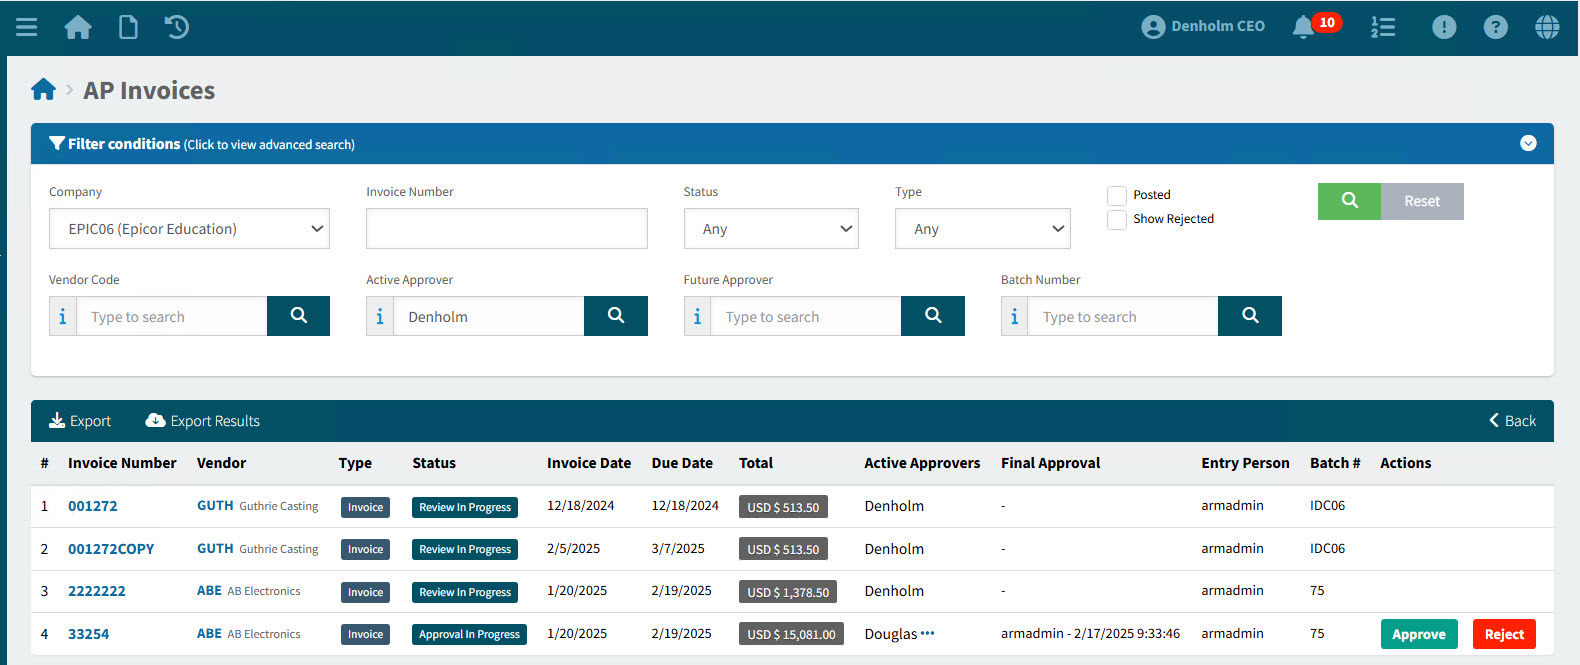Click the home icon in top bar

pos(78,27)
